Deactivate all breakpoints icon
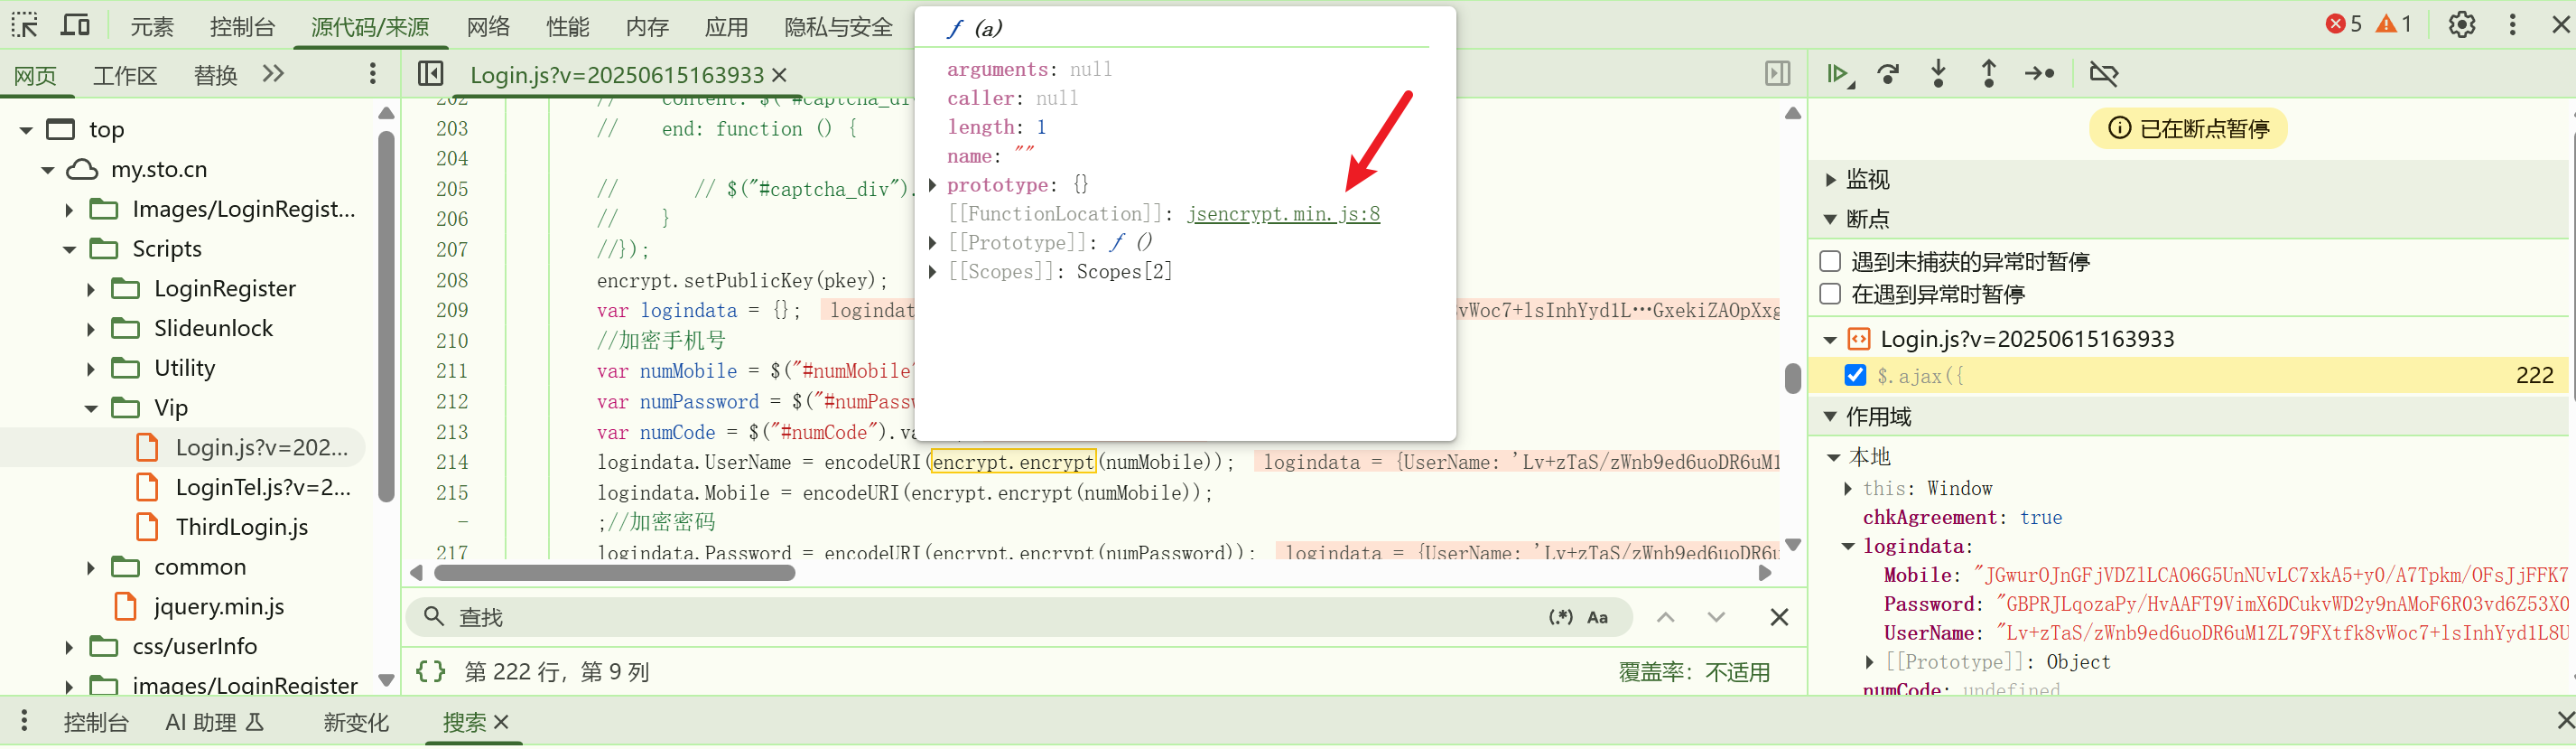The height and width of the screenshot is (749, 2576). coord(2104,74)
